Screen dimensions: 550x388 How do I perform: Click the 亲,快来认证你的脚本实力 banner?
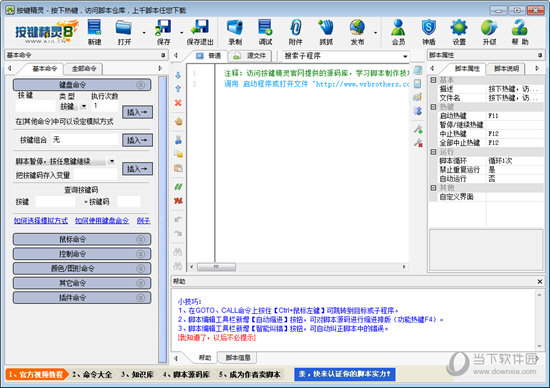345,374
